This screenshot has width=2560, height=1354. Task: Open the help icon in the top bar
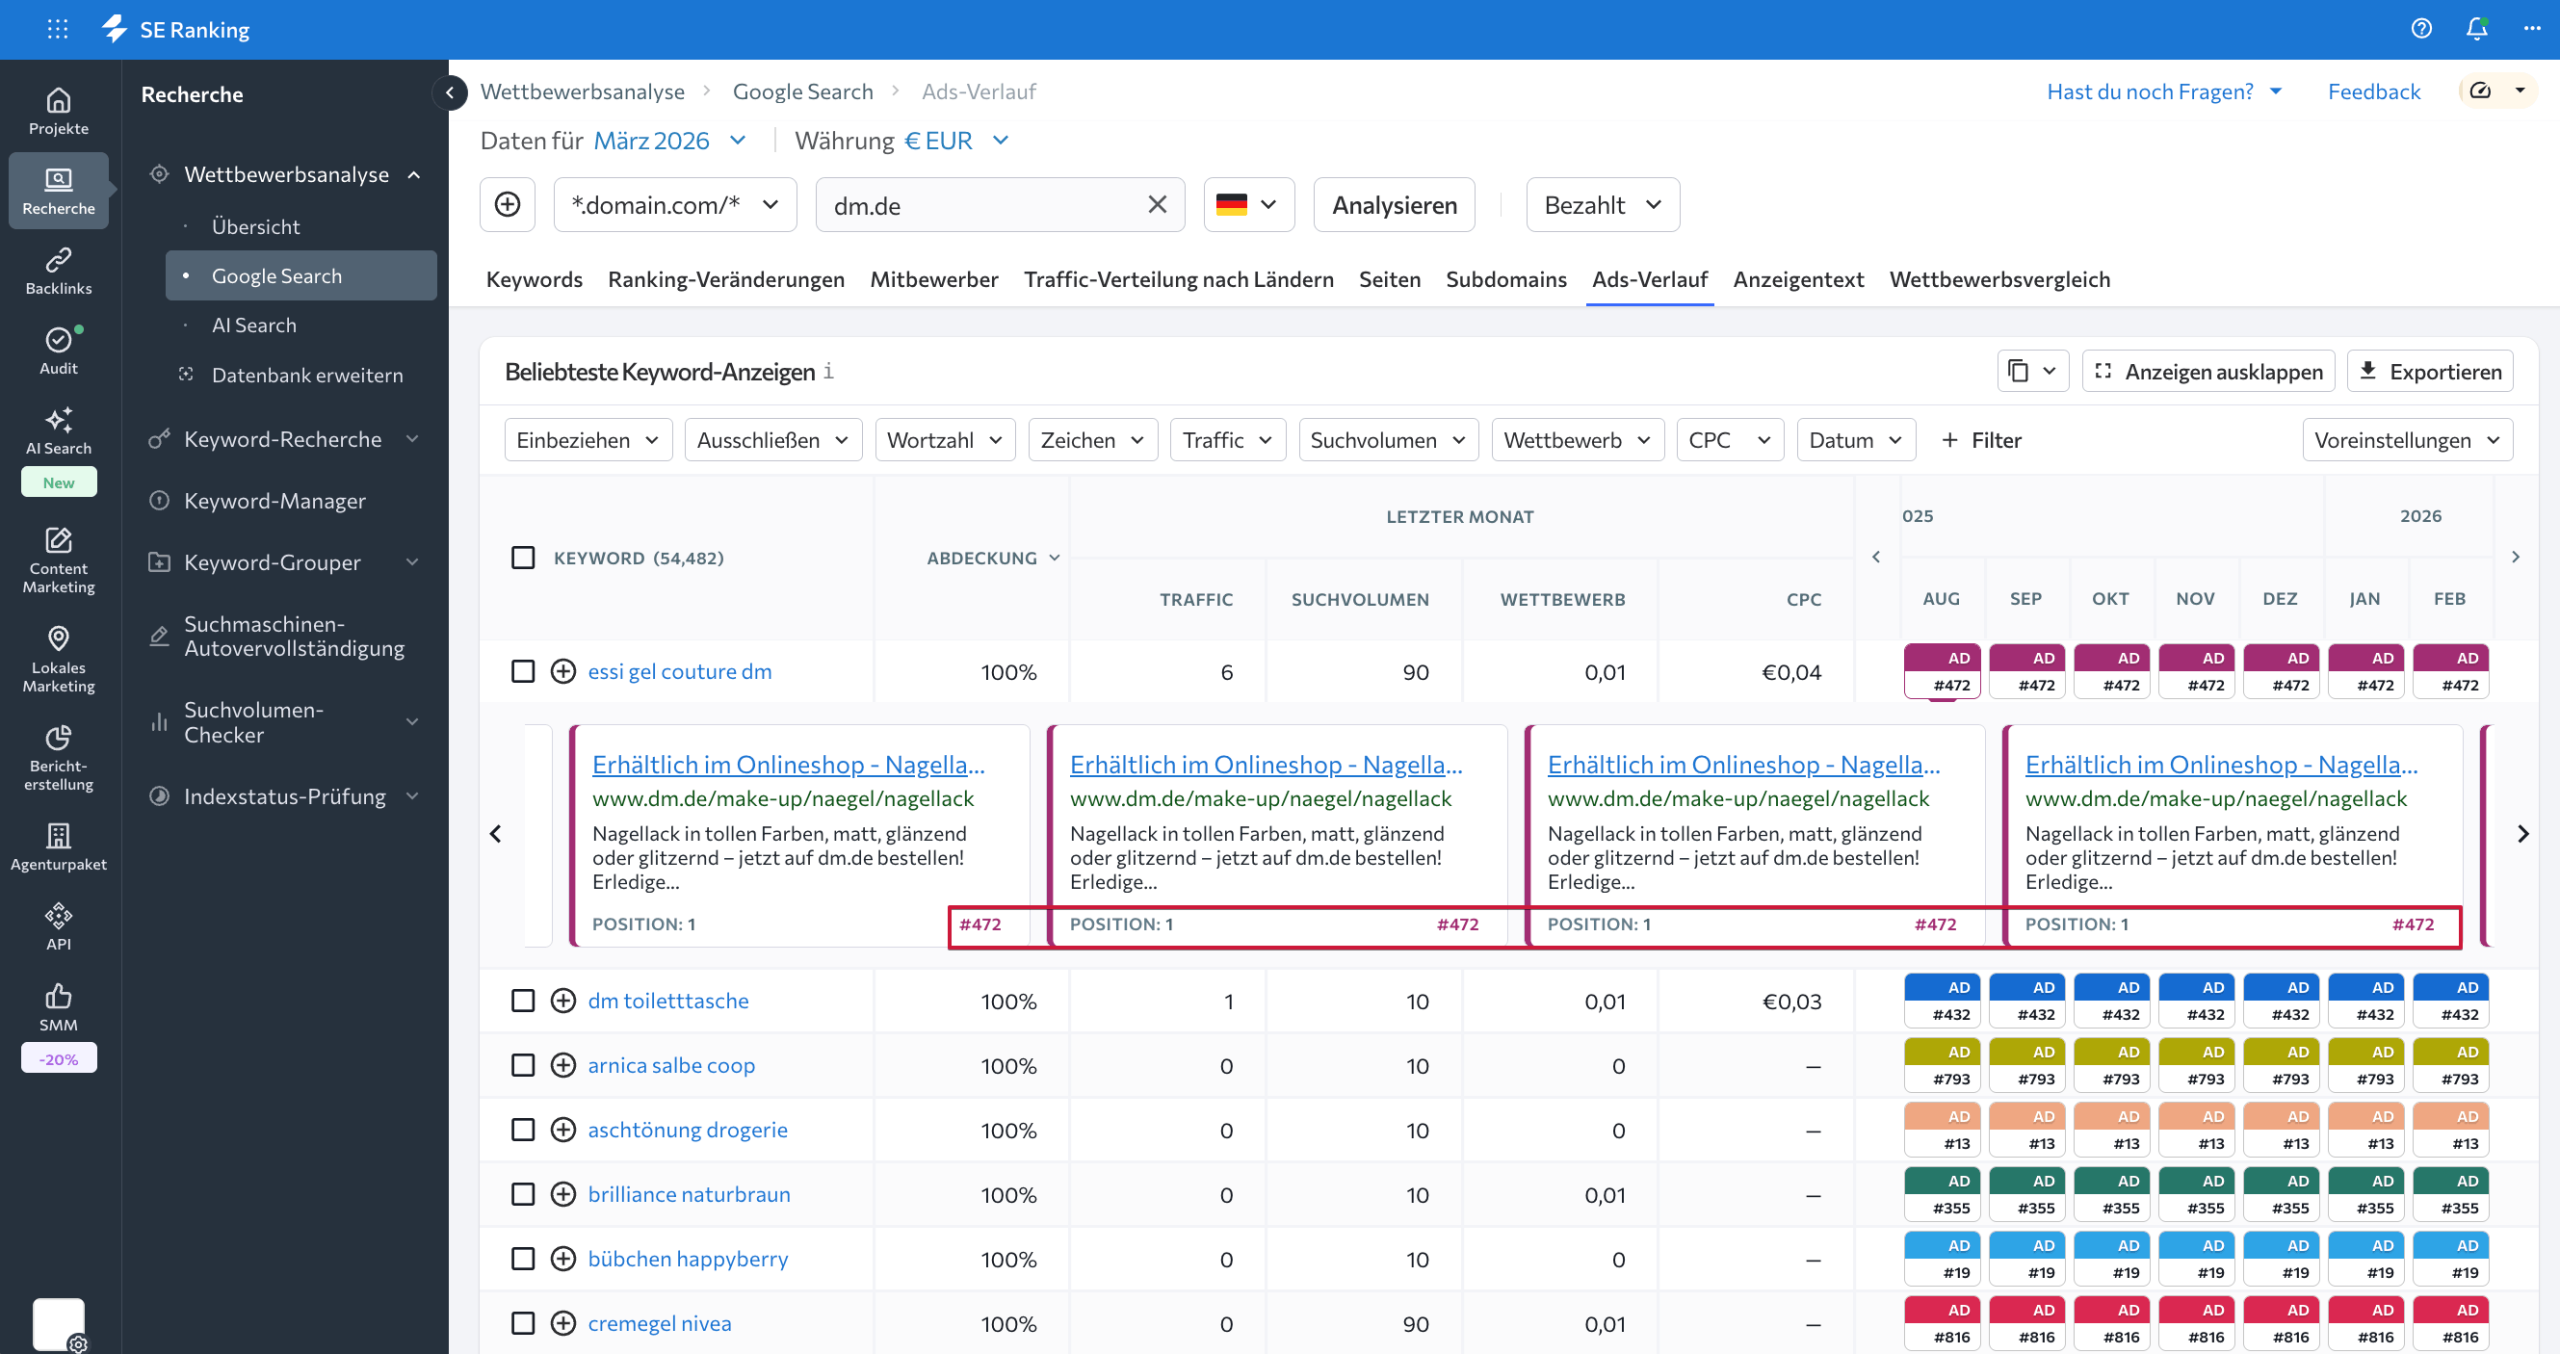click(x=2421, y=29)
